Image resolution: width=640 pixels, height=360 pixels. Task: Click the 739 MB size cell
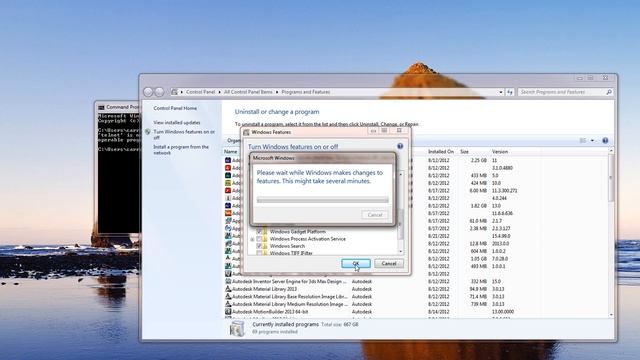pyautogui.click(x=479, y=304)
